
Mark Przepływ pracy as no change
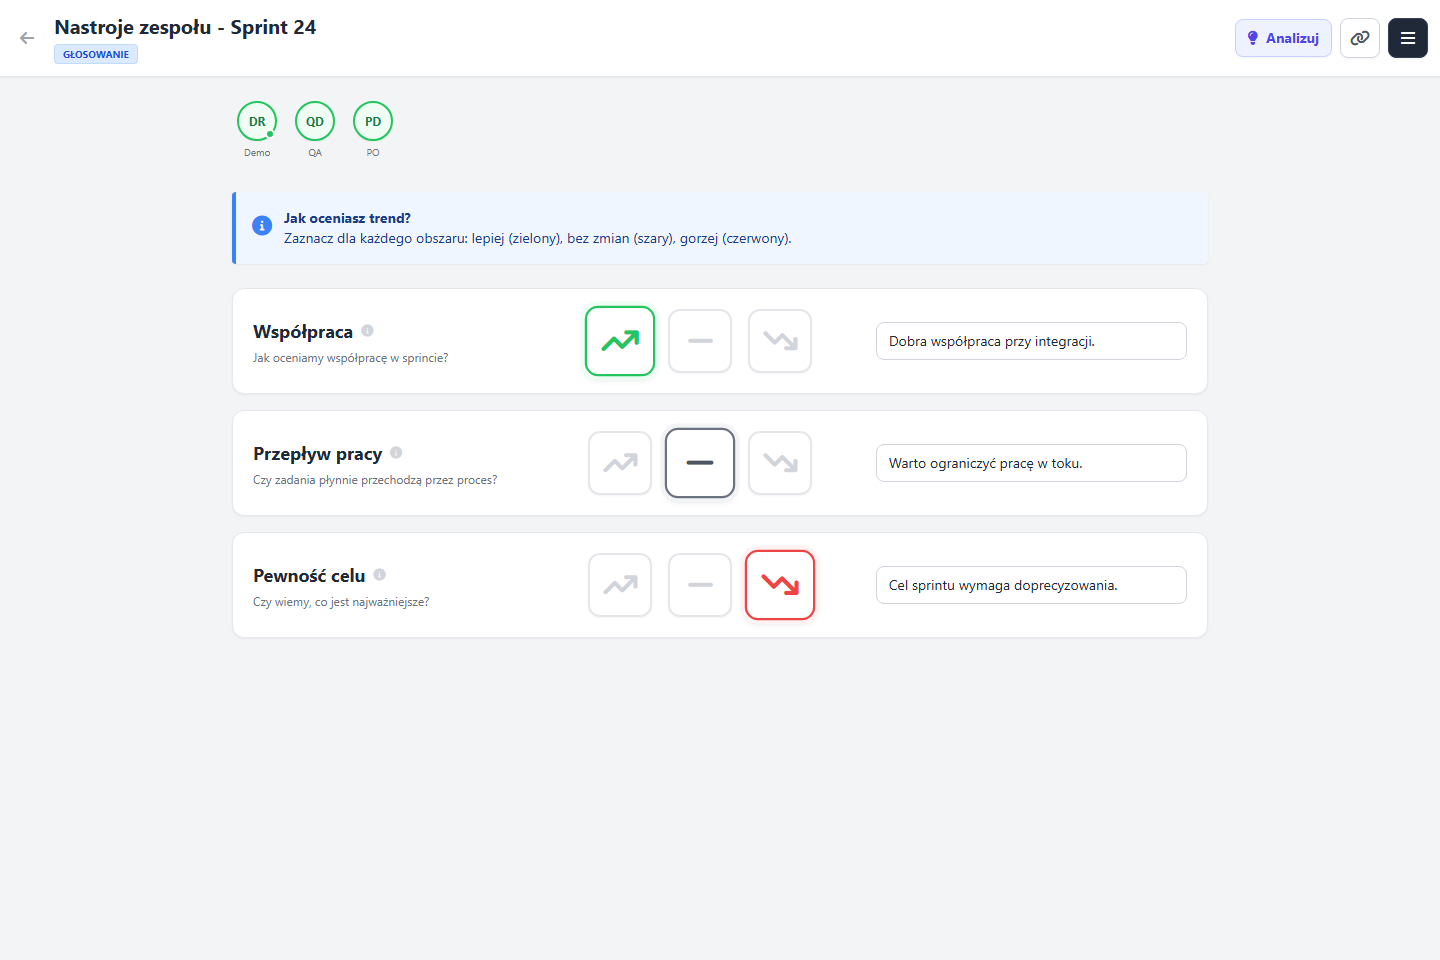pos(700,463)
